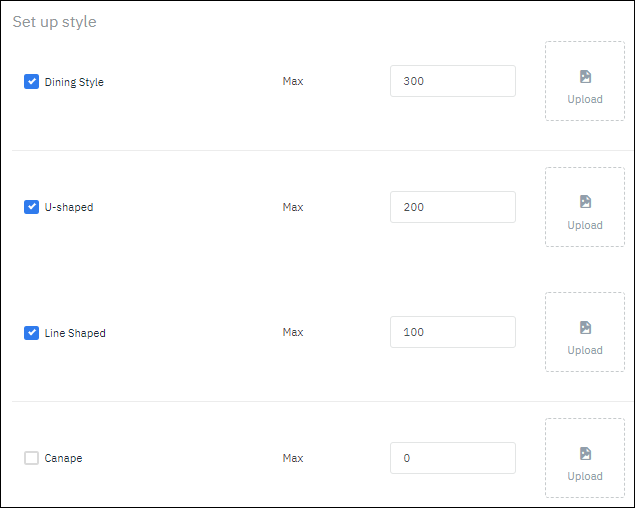Image resolution: width=635 pixels, height=508 pixels.
Task: Click the upload image icon for Canape
Action: click(x=585, y=453)
